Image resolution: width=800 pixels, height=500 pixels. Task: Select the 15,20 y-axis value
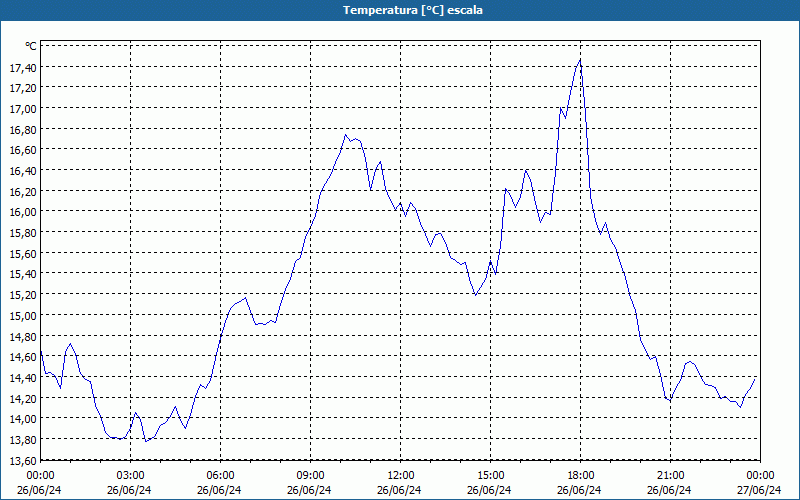coord(23,294)
